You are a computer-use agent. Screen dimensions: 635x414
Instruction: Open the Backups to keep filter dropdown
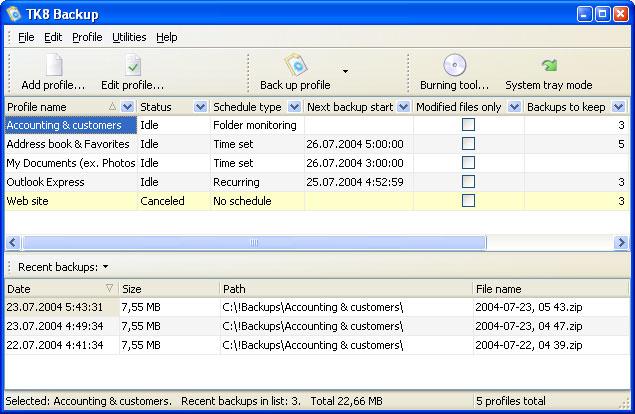pos(618,107)
